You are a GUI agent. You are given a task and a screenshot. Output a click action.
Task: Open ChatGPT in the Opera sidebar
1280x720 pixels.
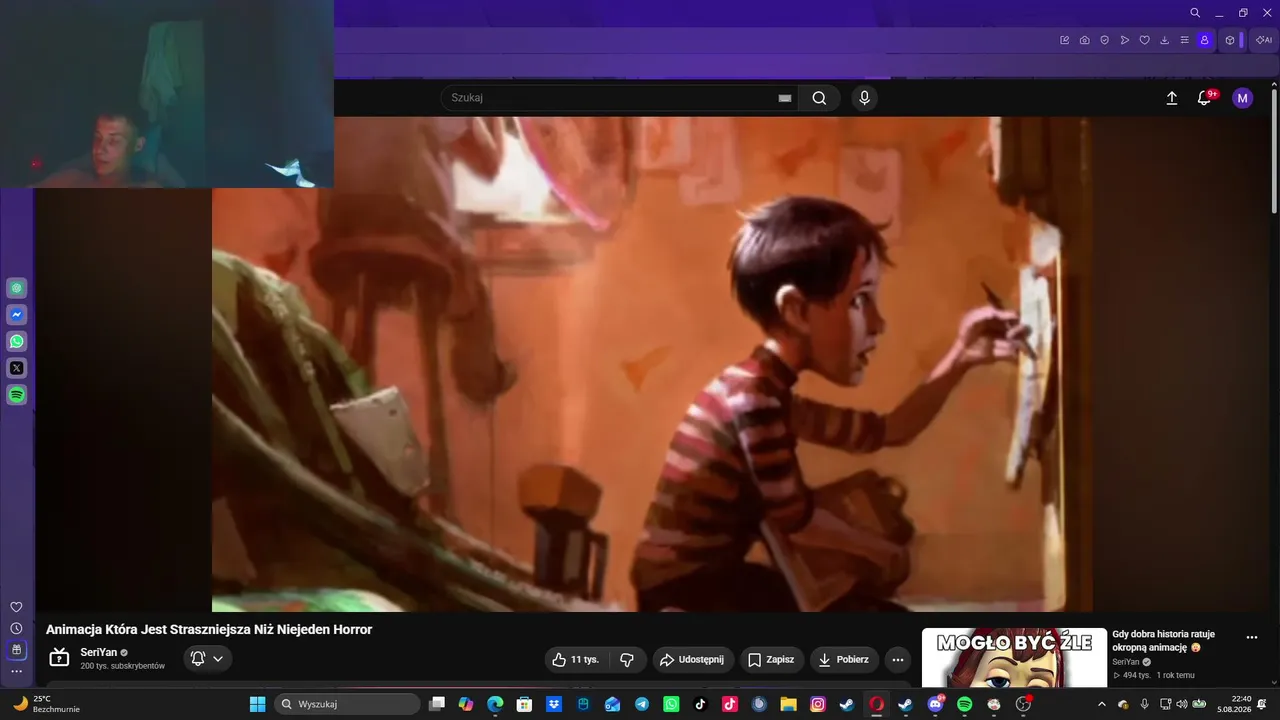[17, 288]
